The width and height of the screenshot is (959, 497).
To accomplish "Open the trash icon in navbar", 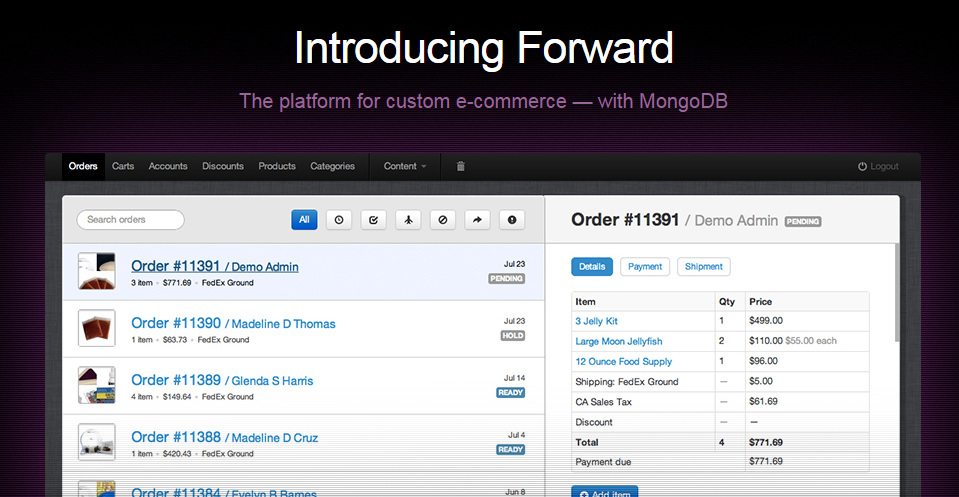I will click(461, 166).
